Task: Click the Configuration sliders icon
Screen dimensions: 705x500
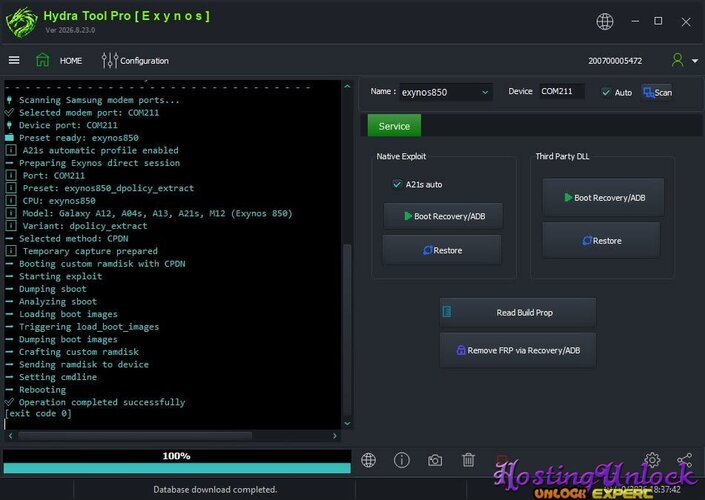Action: pos(109,60)
